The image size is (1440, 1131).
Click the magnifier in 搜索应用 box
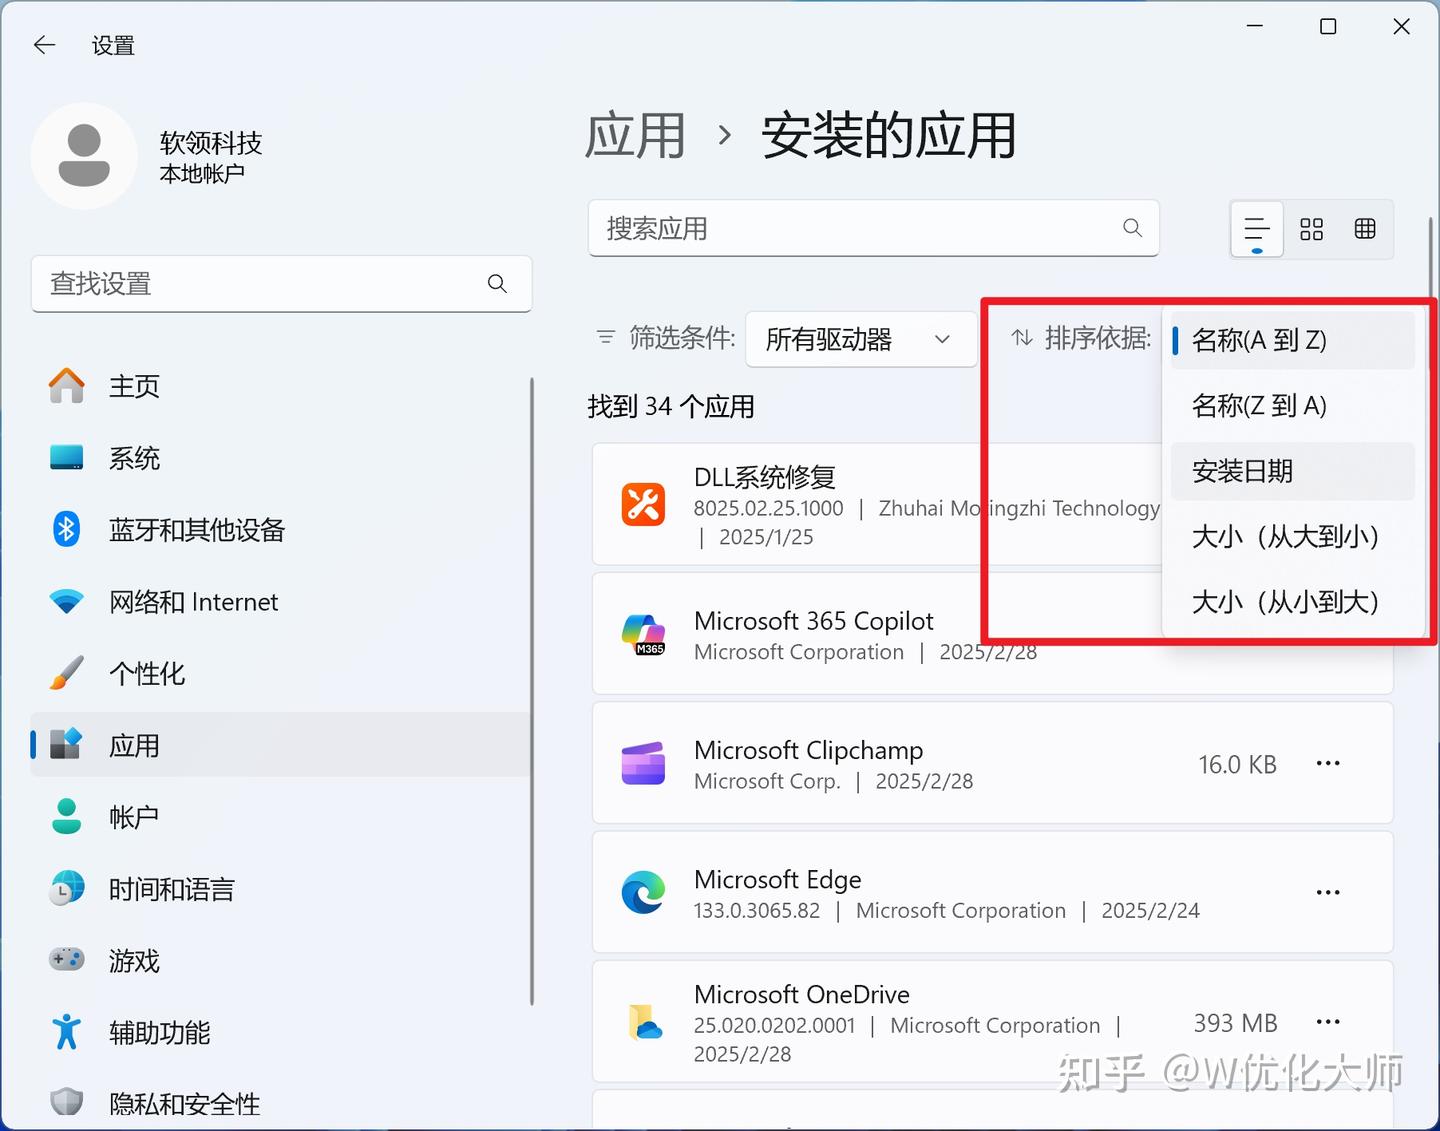tap(1132, 228)
